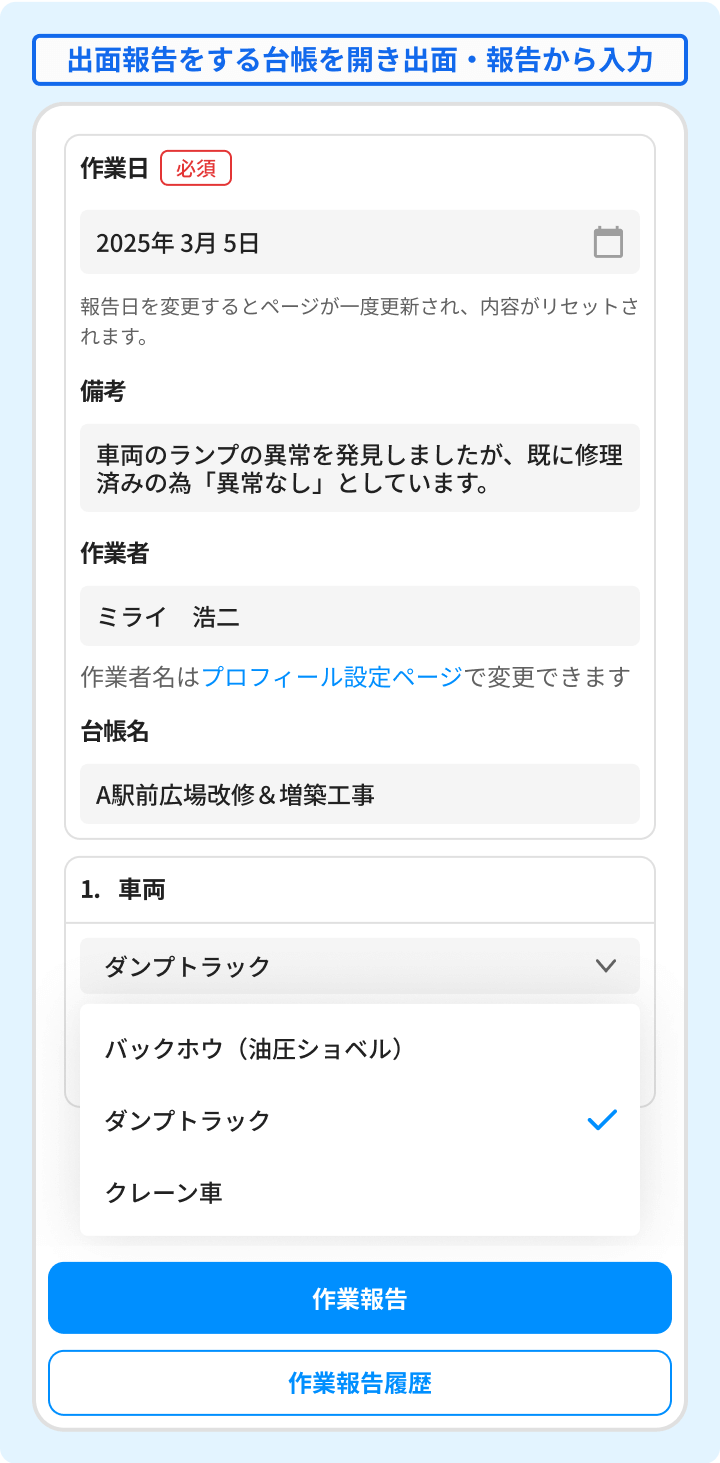
Task: Select バックホウ(油圧ショベル) from the list
Action: [x=254, y=1049]
